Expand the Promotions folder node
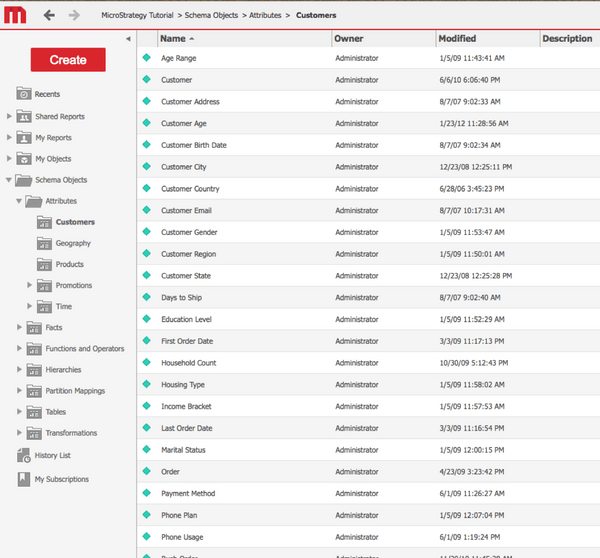 coord(29,285)
